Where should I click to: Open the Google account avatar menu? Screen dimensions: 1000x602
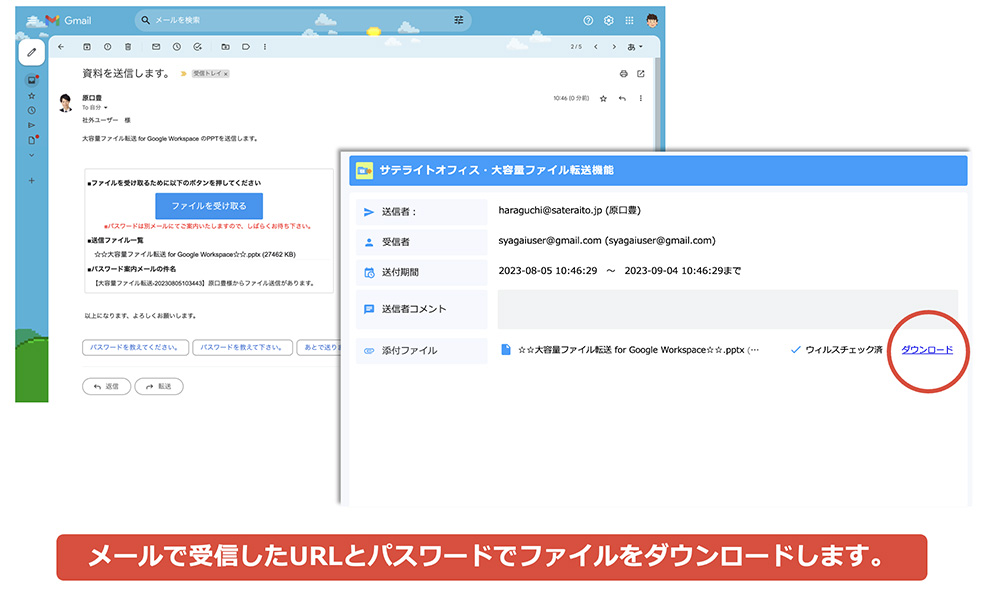[652, 20]
